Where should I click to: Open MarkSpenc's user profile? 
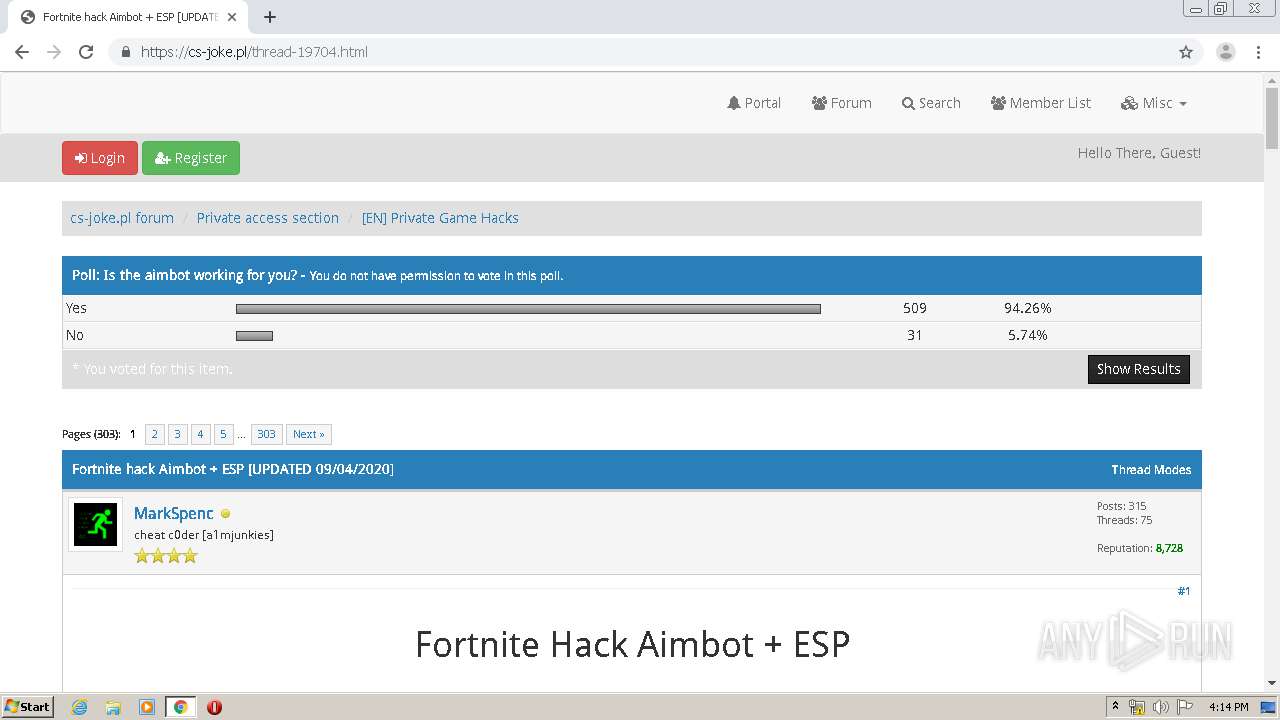point(174,513)
